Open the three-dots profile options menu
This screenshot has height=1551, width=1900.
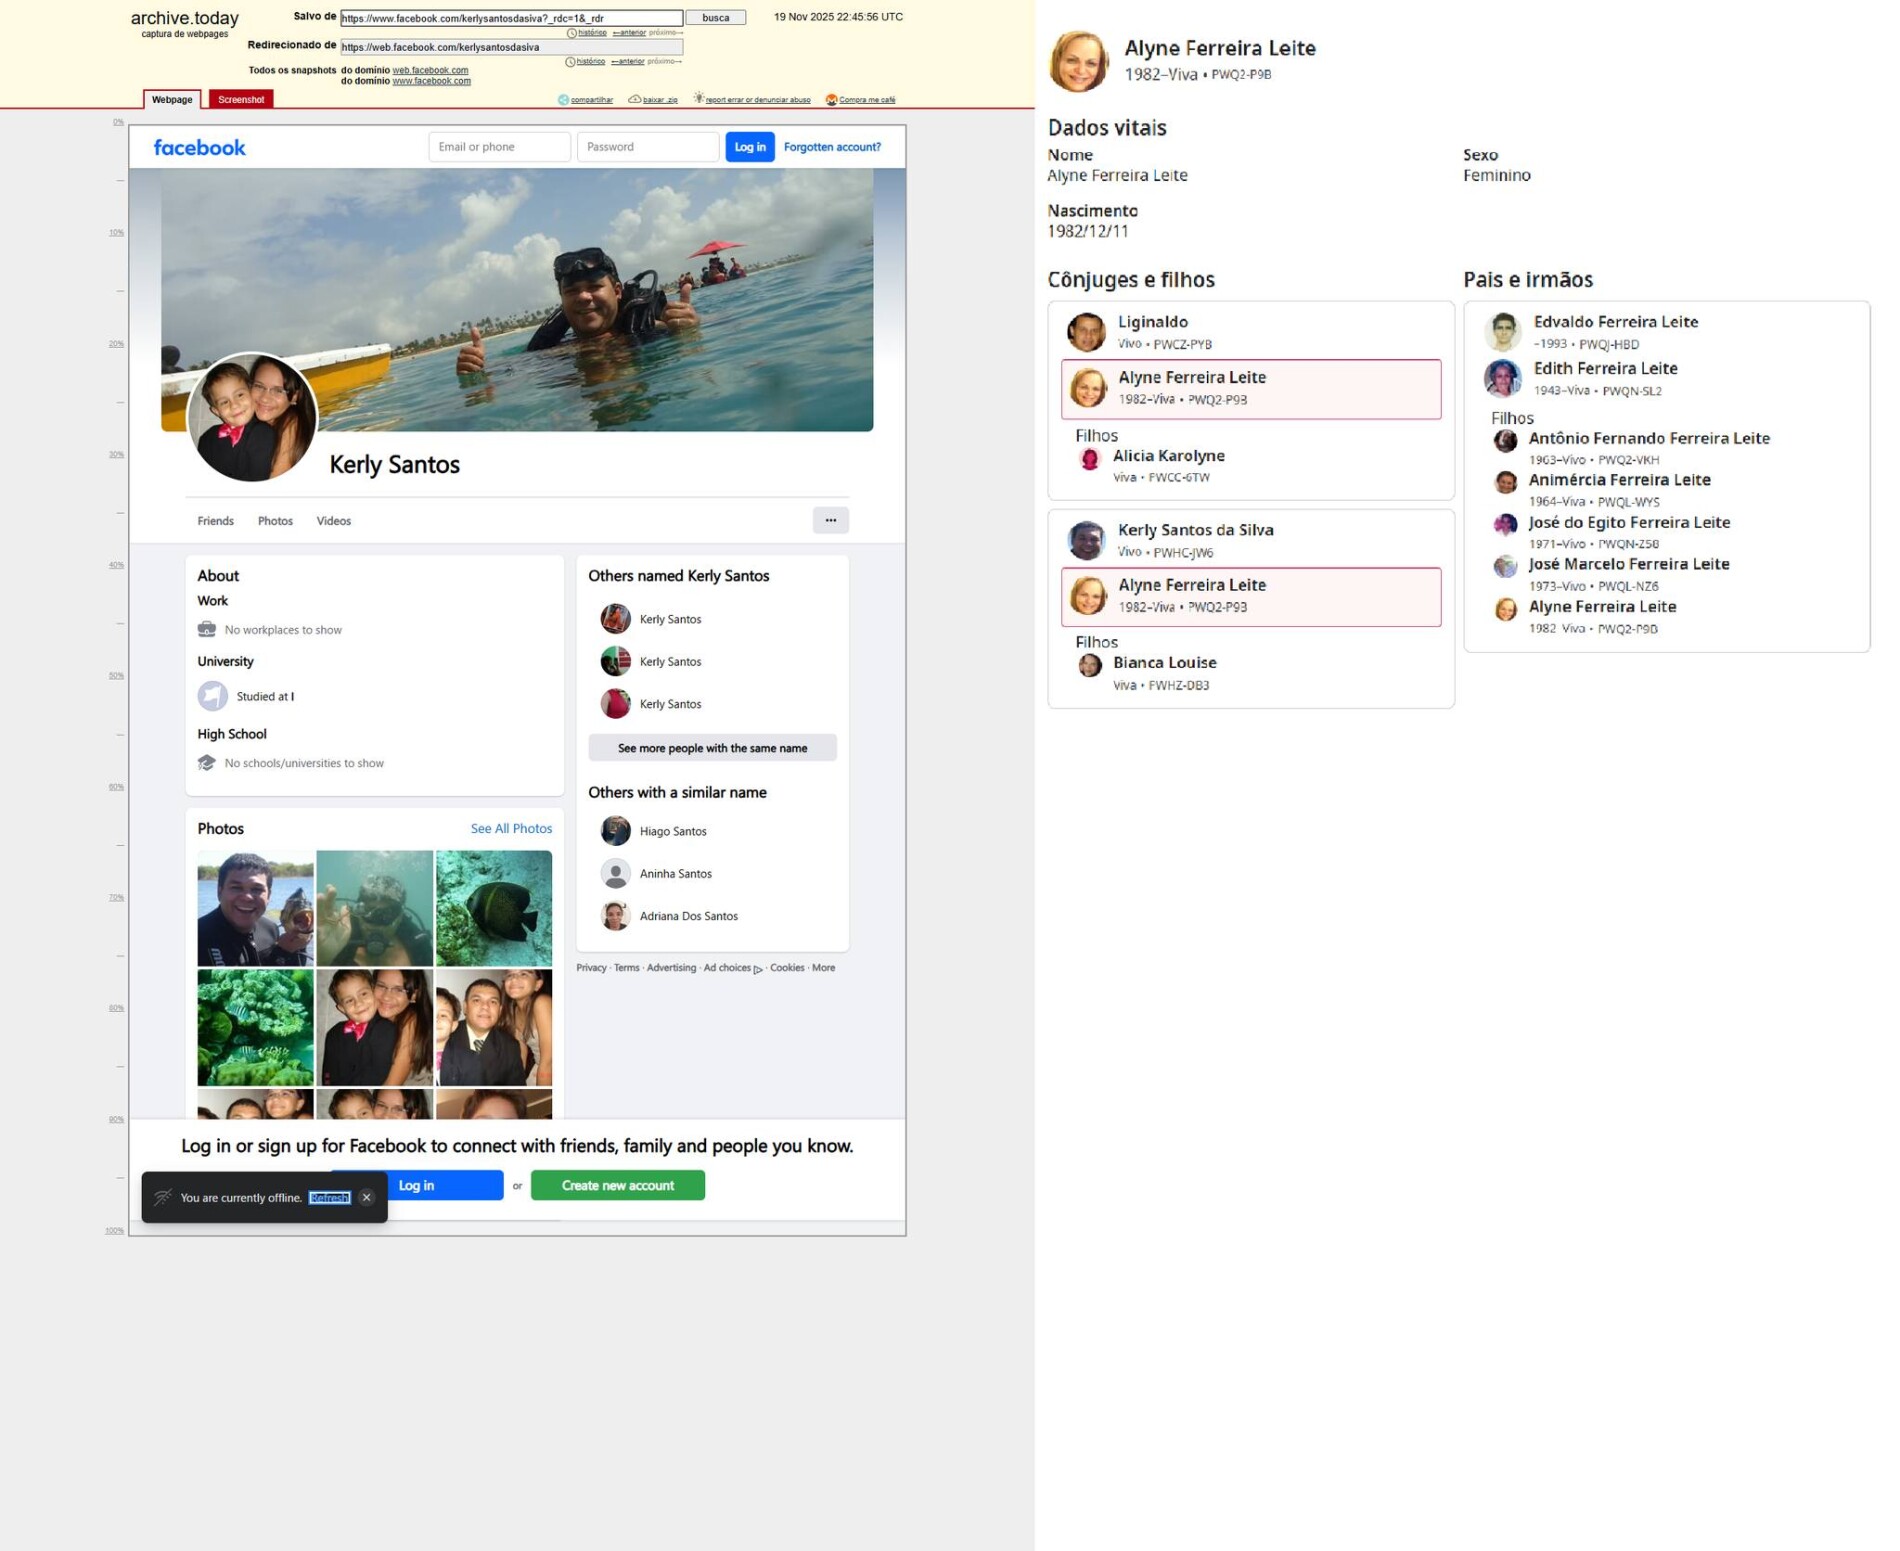point(830,520)
